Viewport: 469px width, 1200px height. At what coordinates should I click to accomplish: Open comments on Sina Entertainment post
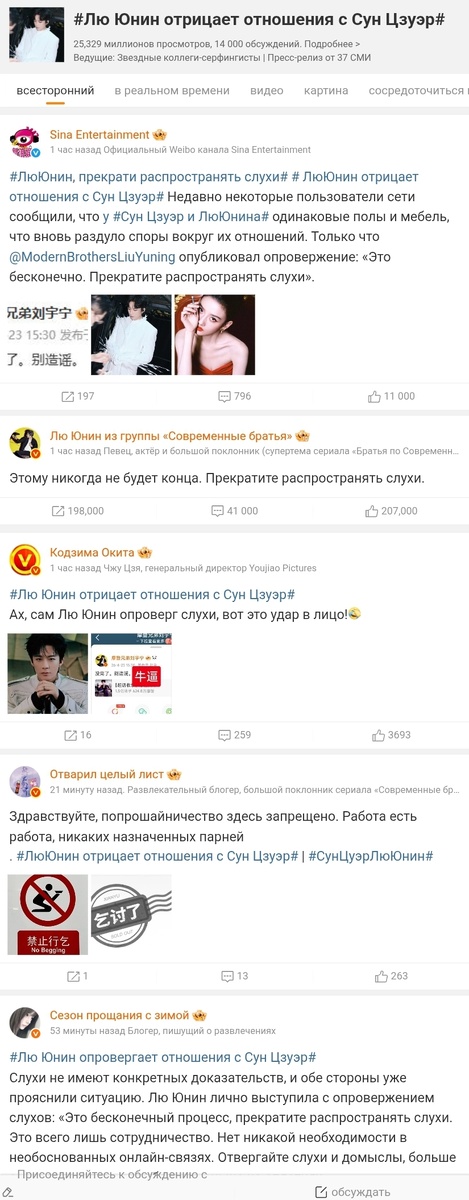pos(234,396)
